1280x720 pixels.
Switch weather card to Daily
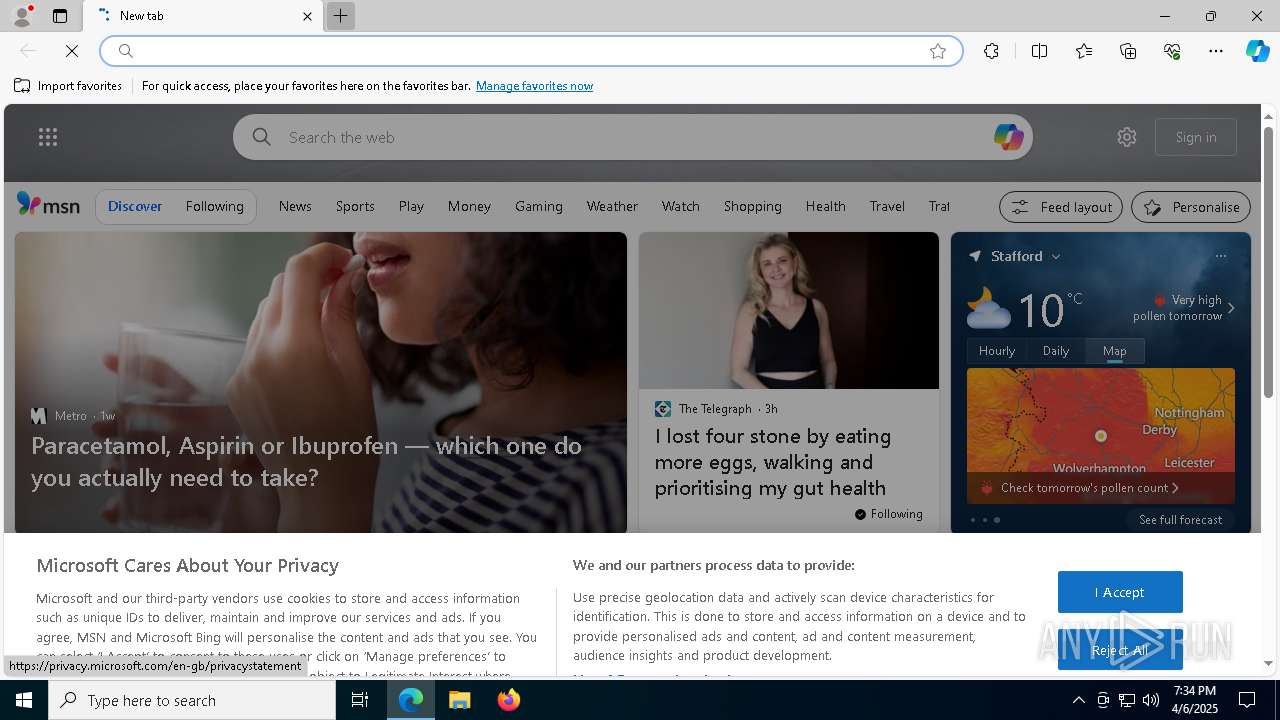point(1056,351)
